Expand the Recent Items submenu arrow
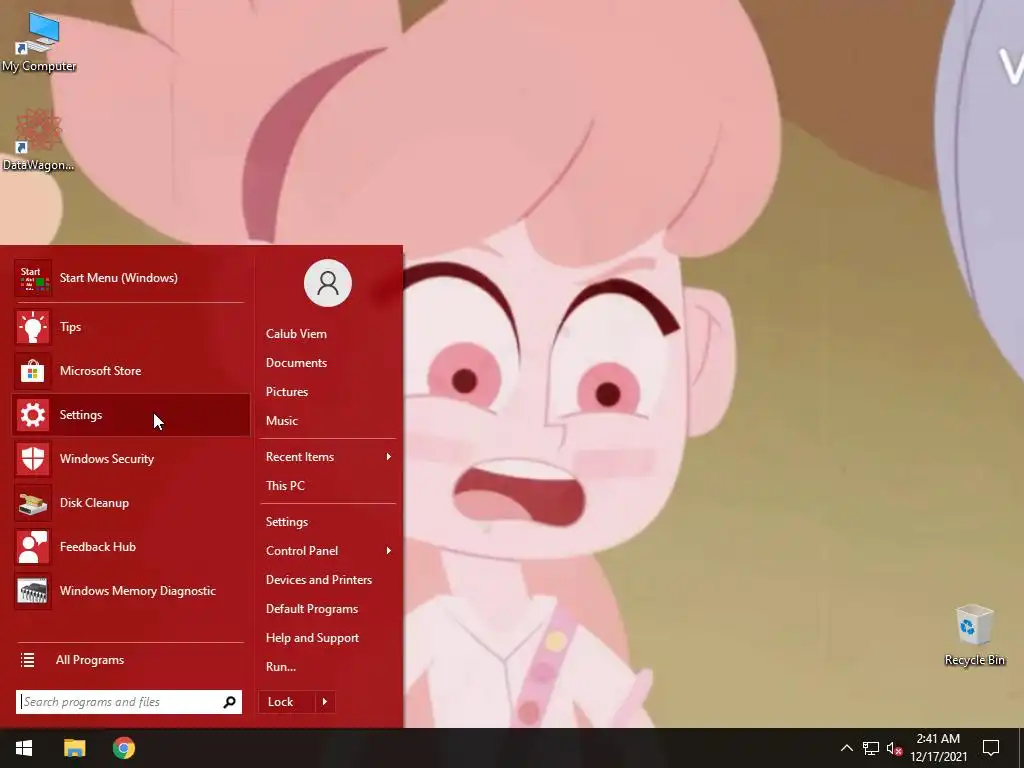 389,456
